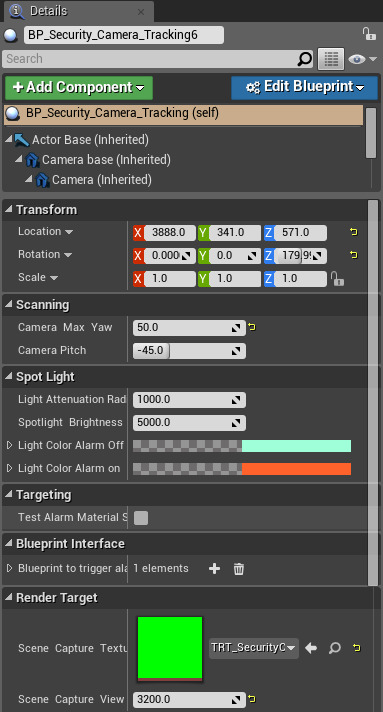
Task: Enable the Test Alarm Material checkbox
Action: (141, 518)
